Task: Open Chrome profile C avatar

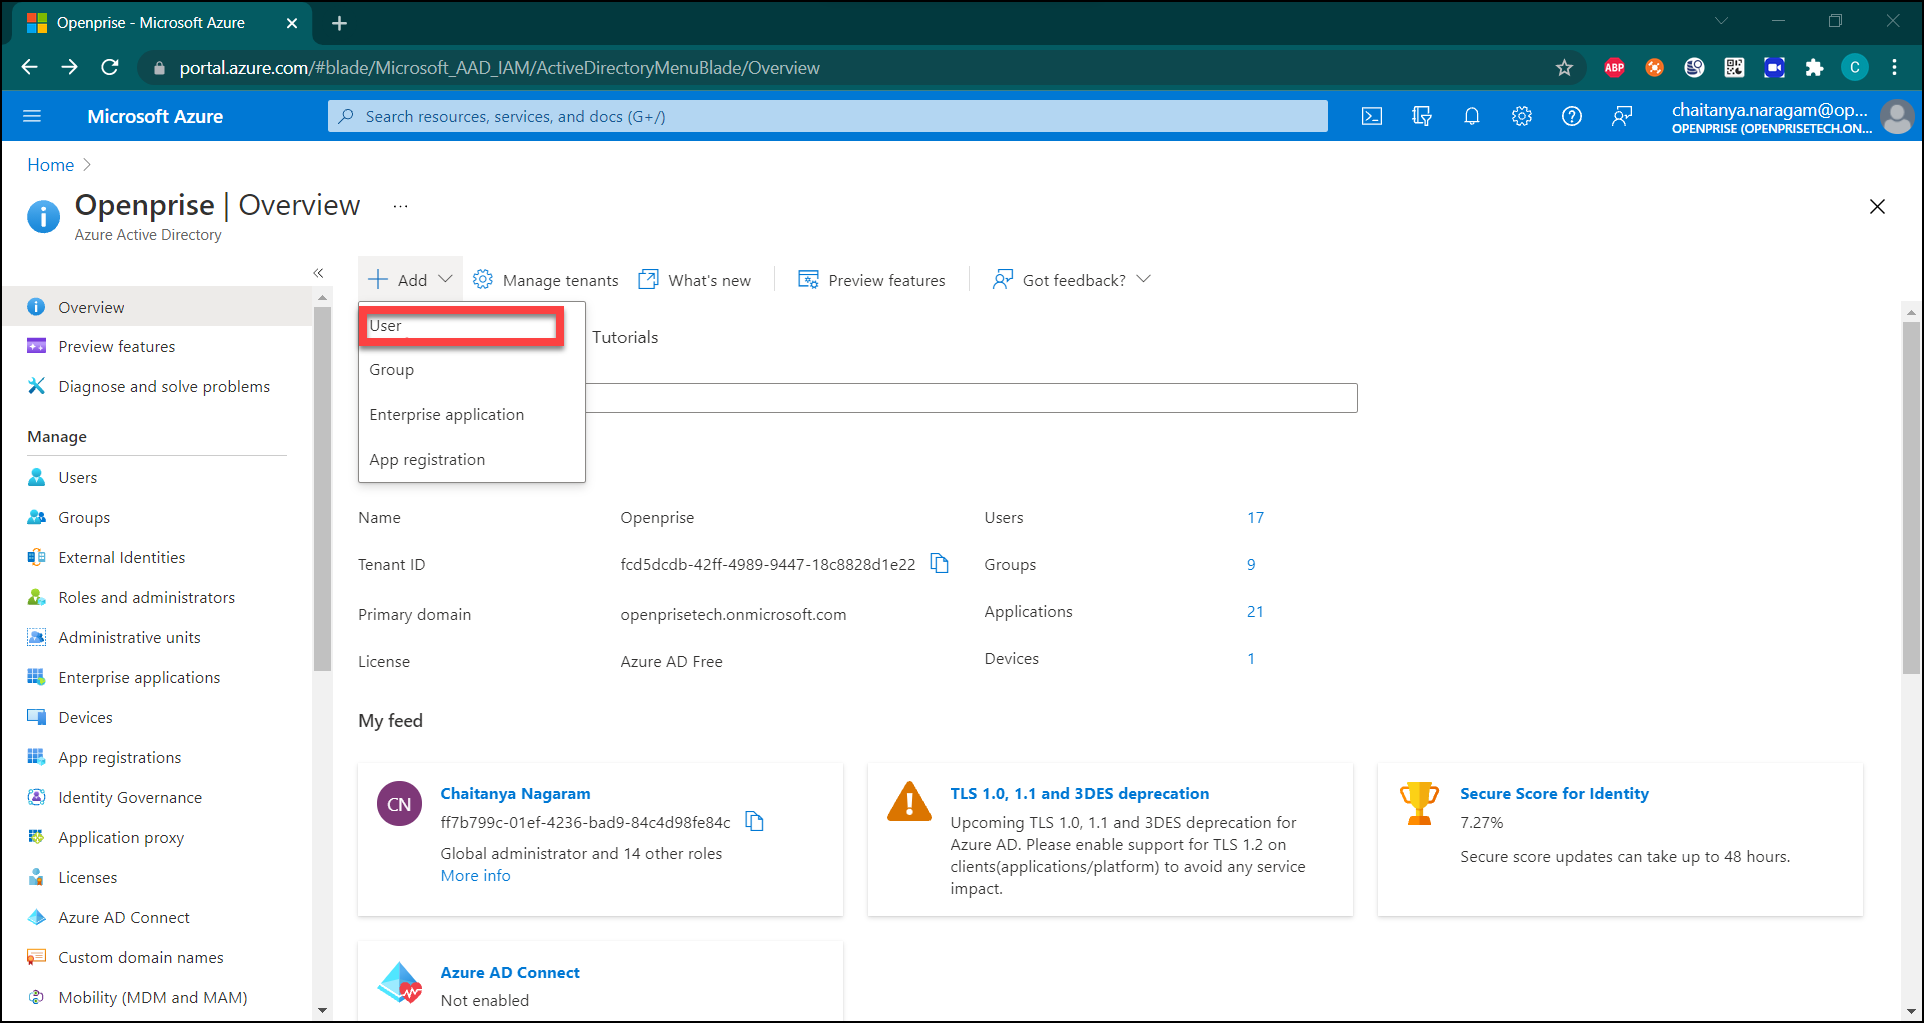Action: point(1855,68)
